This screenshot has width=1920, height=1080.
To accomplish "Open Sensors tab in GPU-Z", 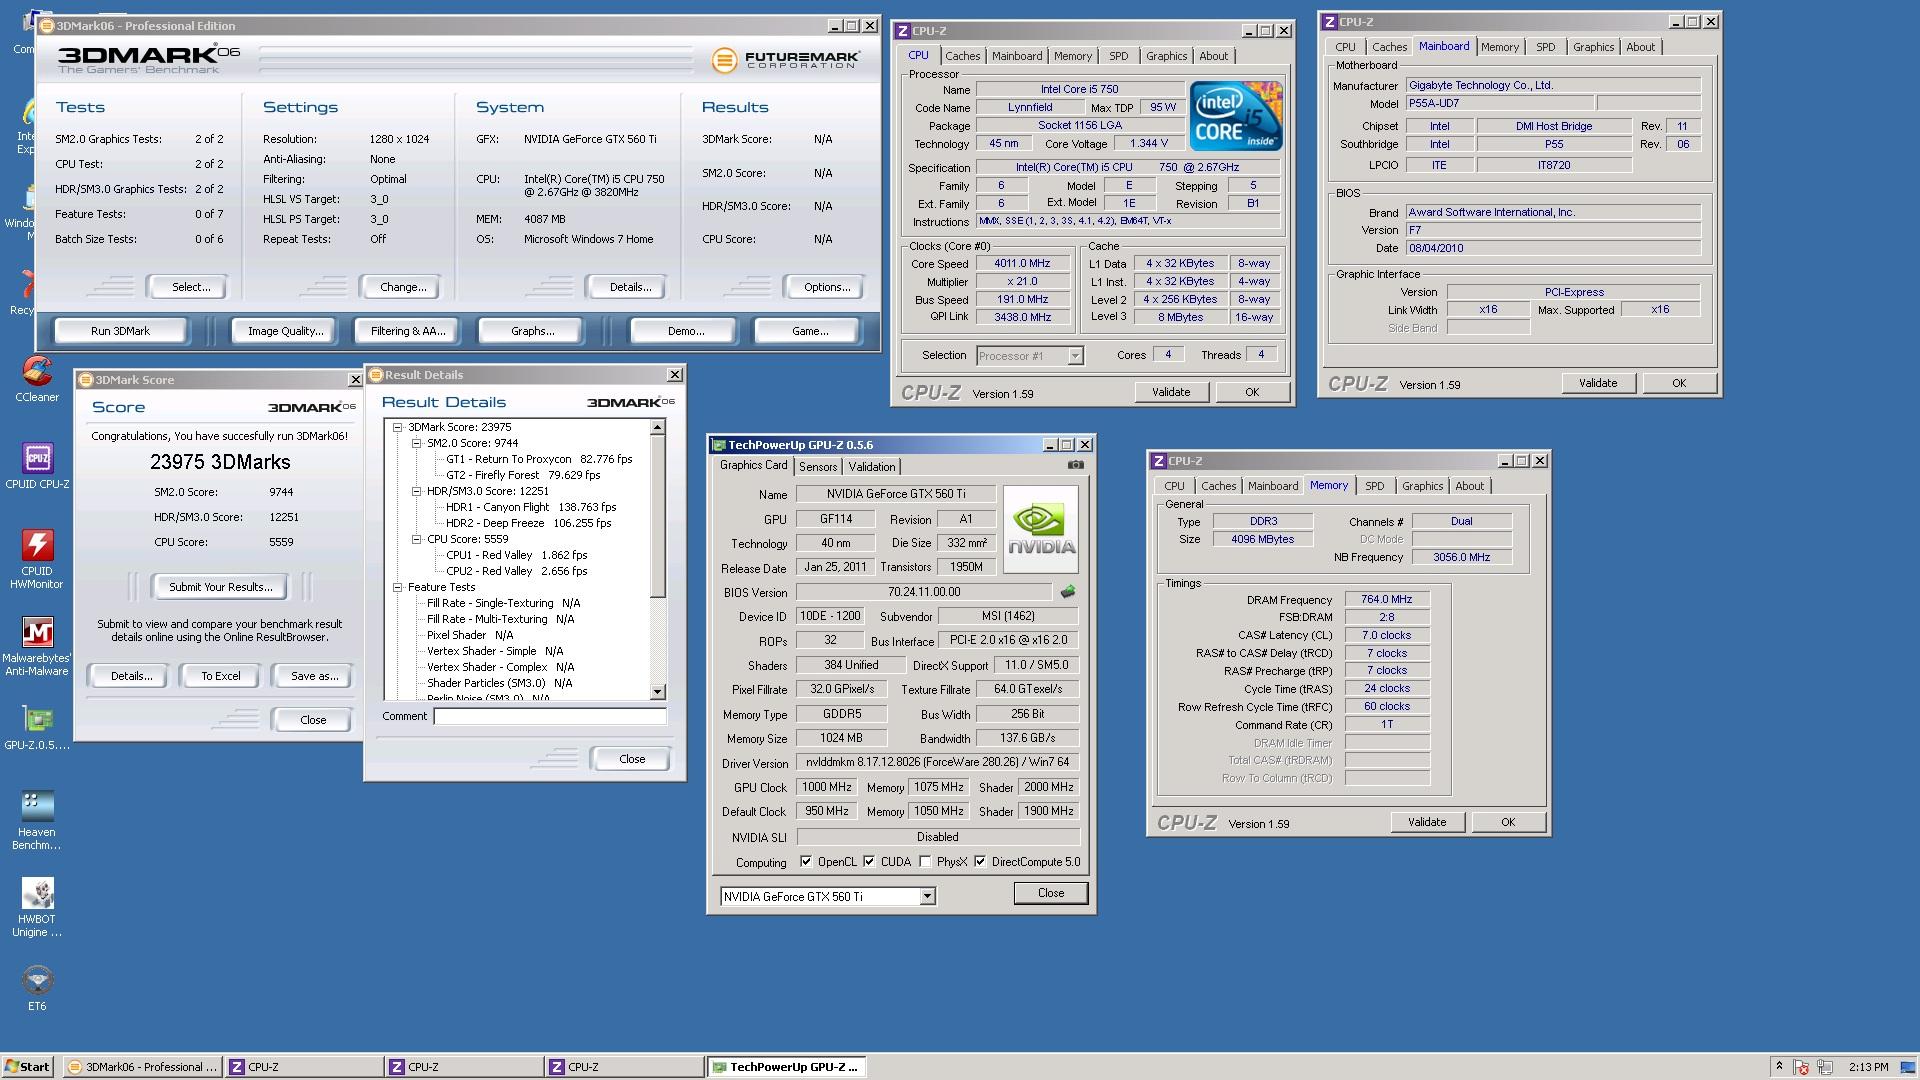I will [818, 467].
